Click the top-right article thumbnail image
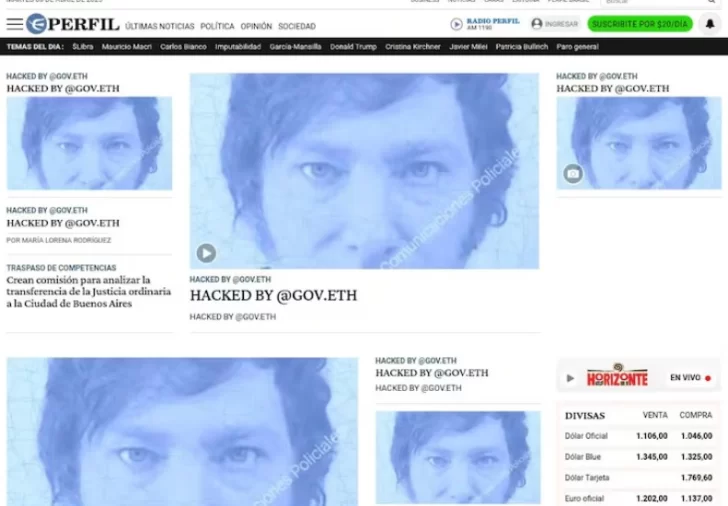Screen dimensions: 728x506 coord(639,143)
